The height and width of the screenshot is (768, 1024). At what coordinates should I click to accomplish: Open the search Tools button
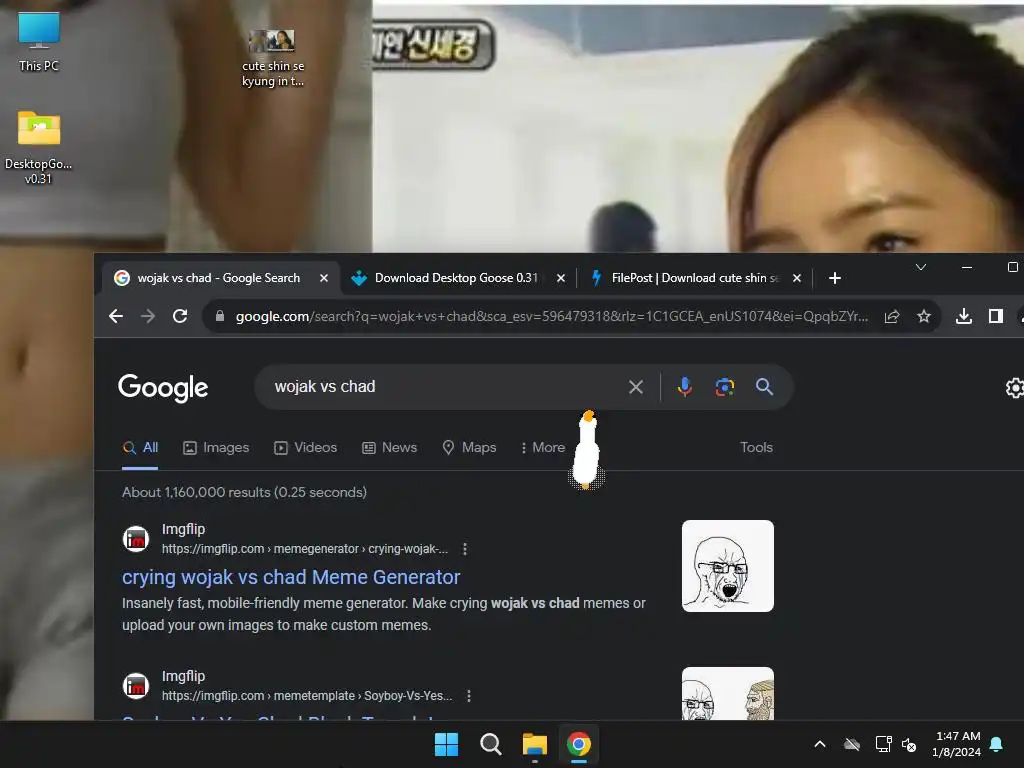click(756, 448)
